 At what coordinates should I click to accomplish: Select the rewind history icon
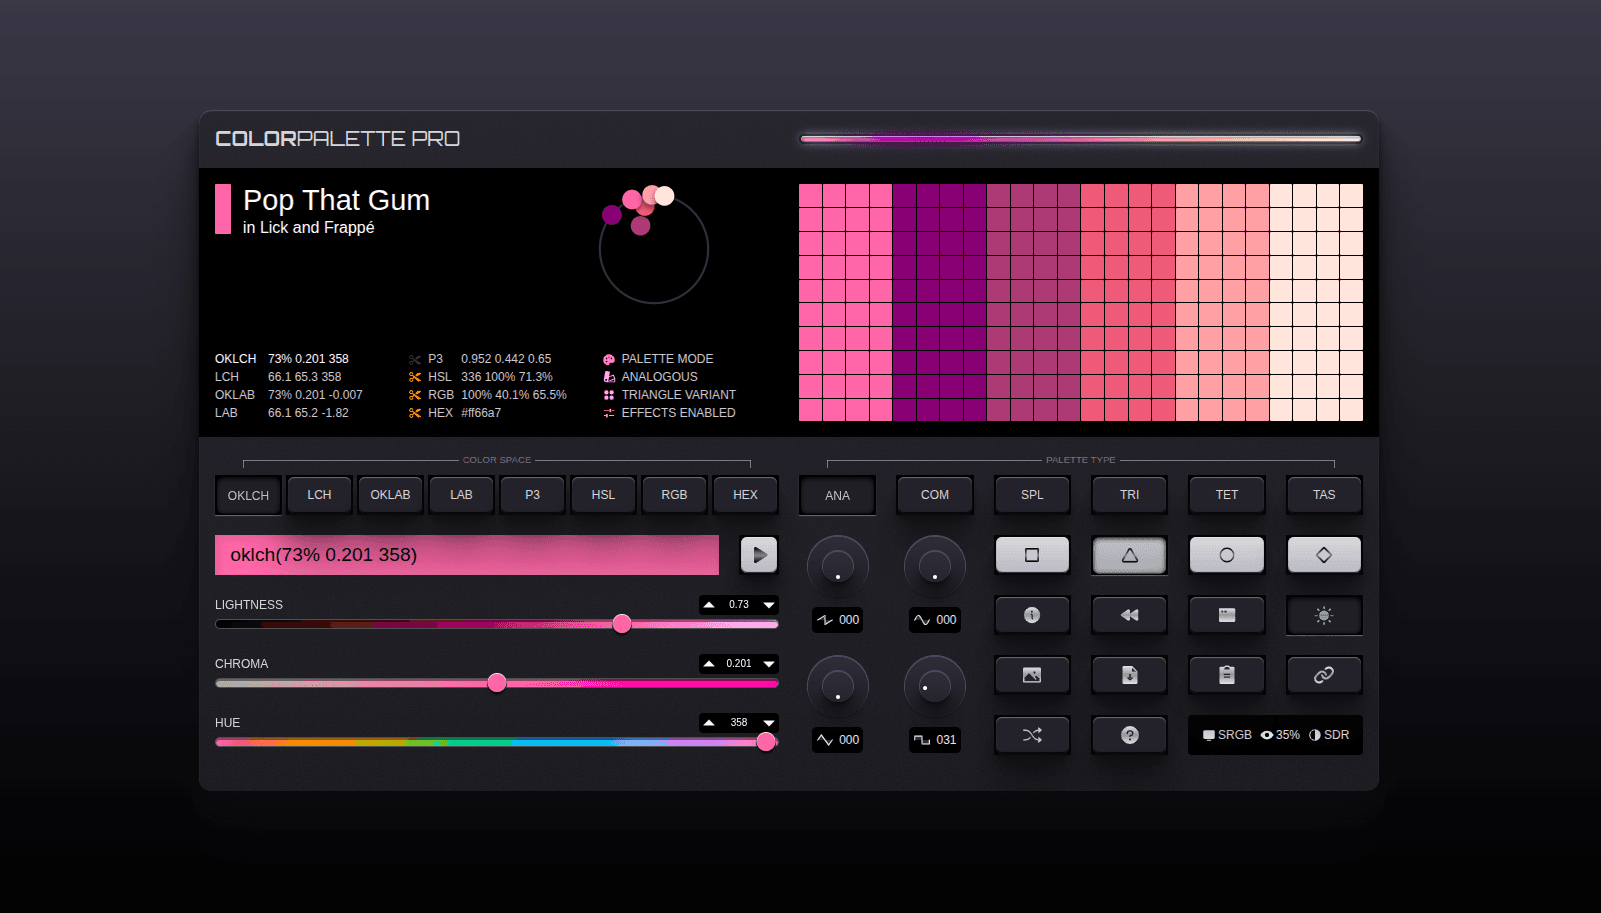pyautogui.click(x=1129, y=615)
